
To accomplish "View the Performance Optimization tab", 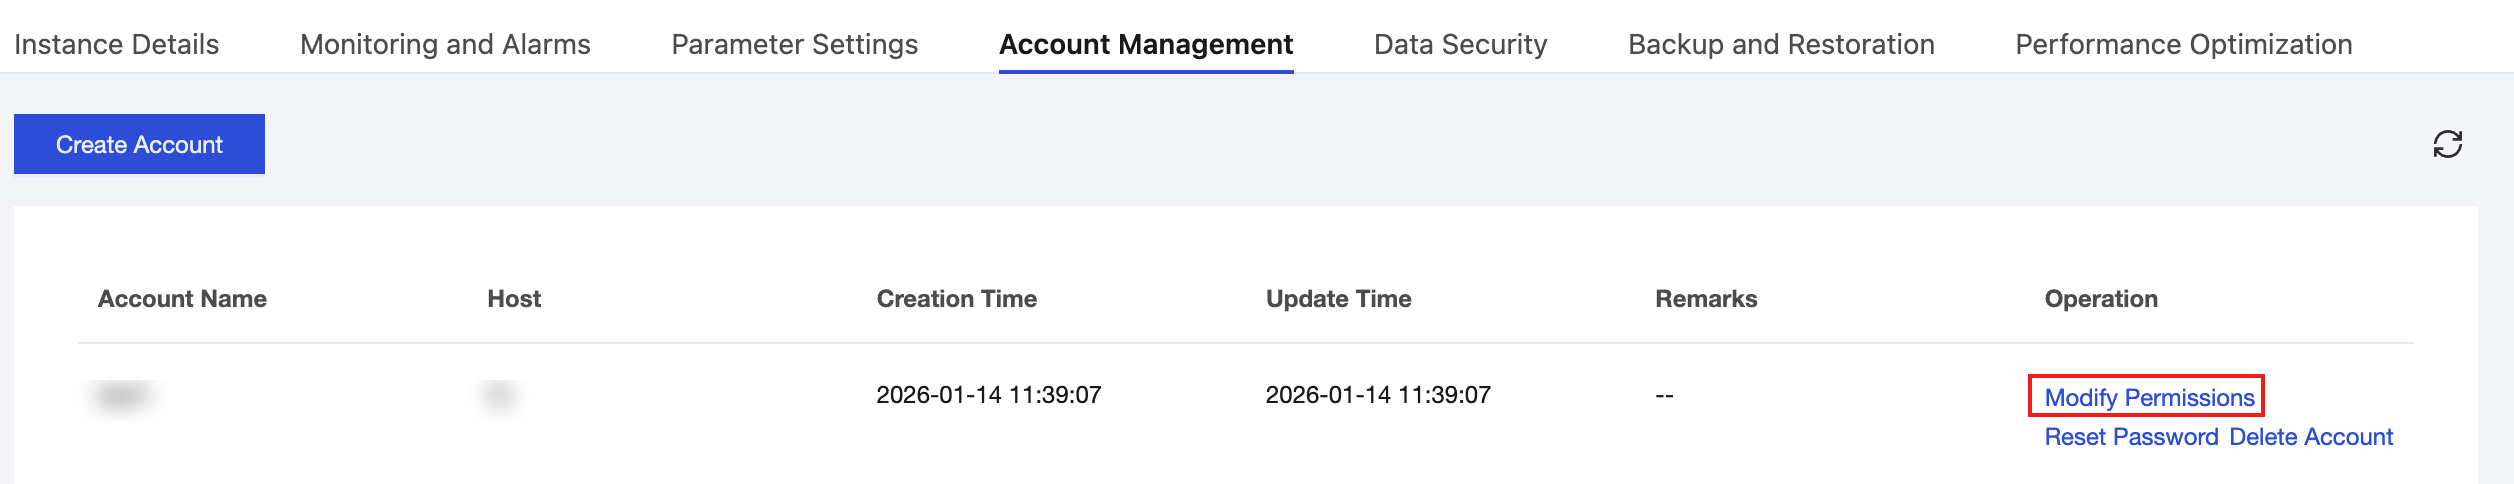I will [x=2183, y=44].
